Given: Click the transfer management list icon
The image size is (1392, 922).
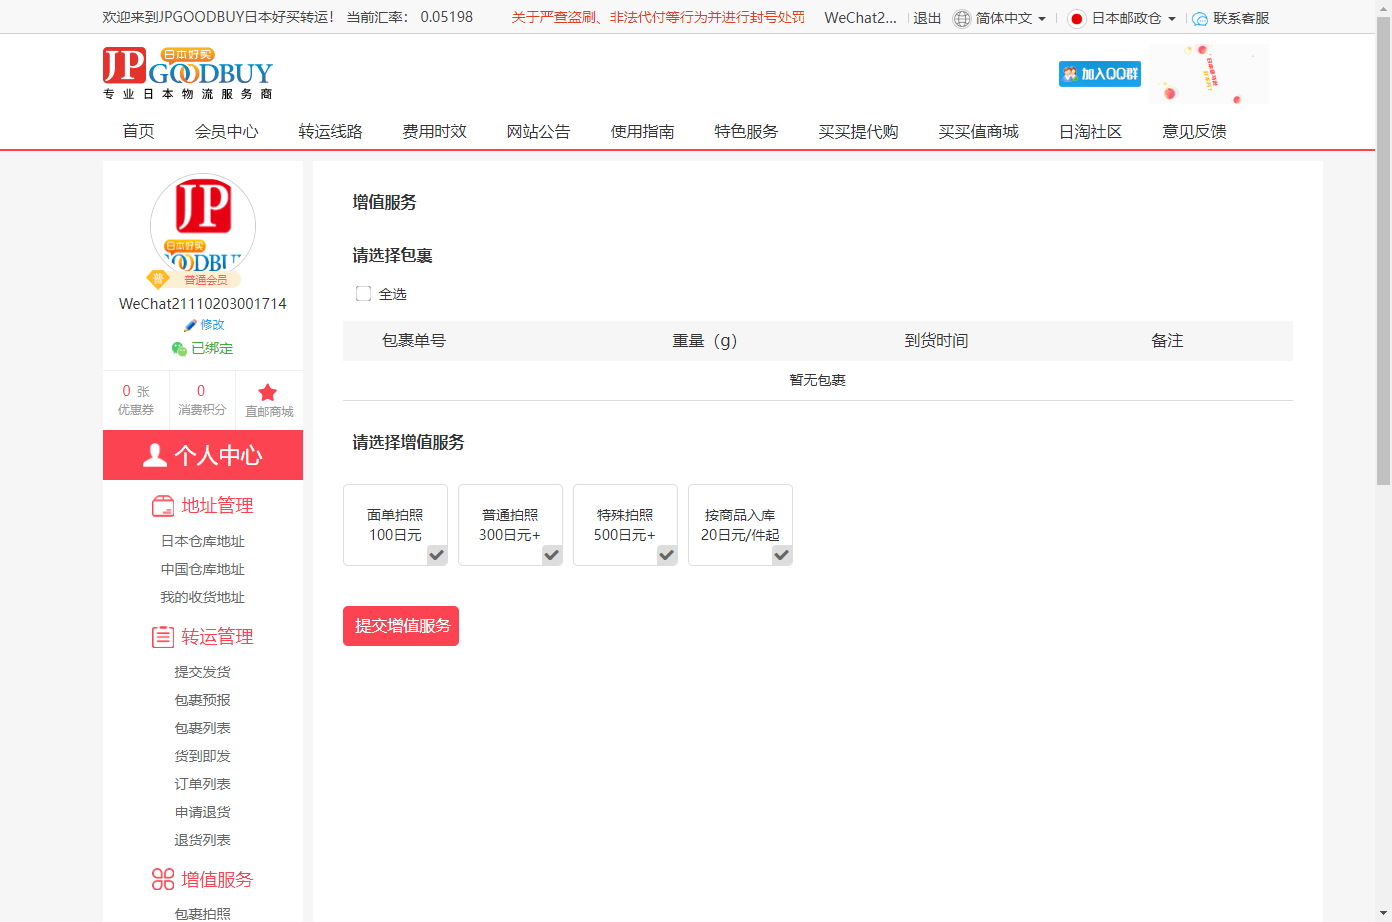Looking at the screenshot, I should 163,637.
